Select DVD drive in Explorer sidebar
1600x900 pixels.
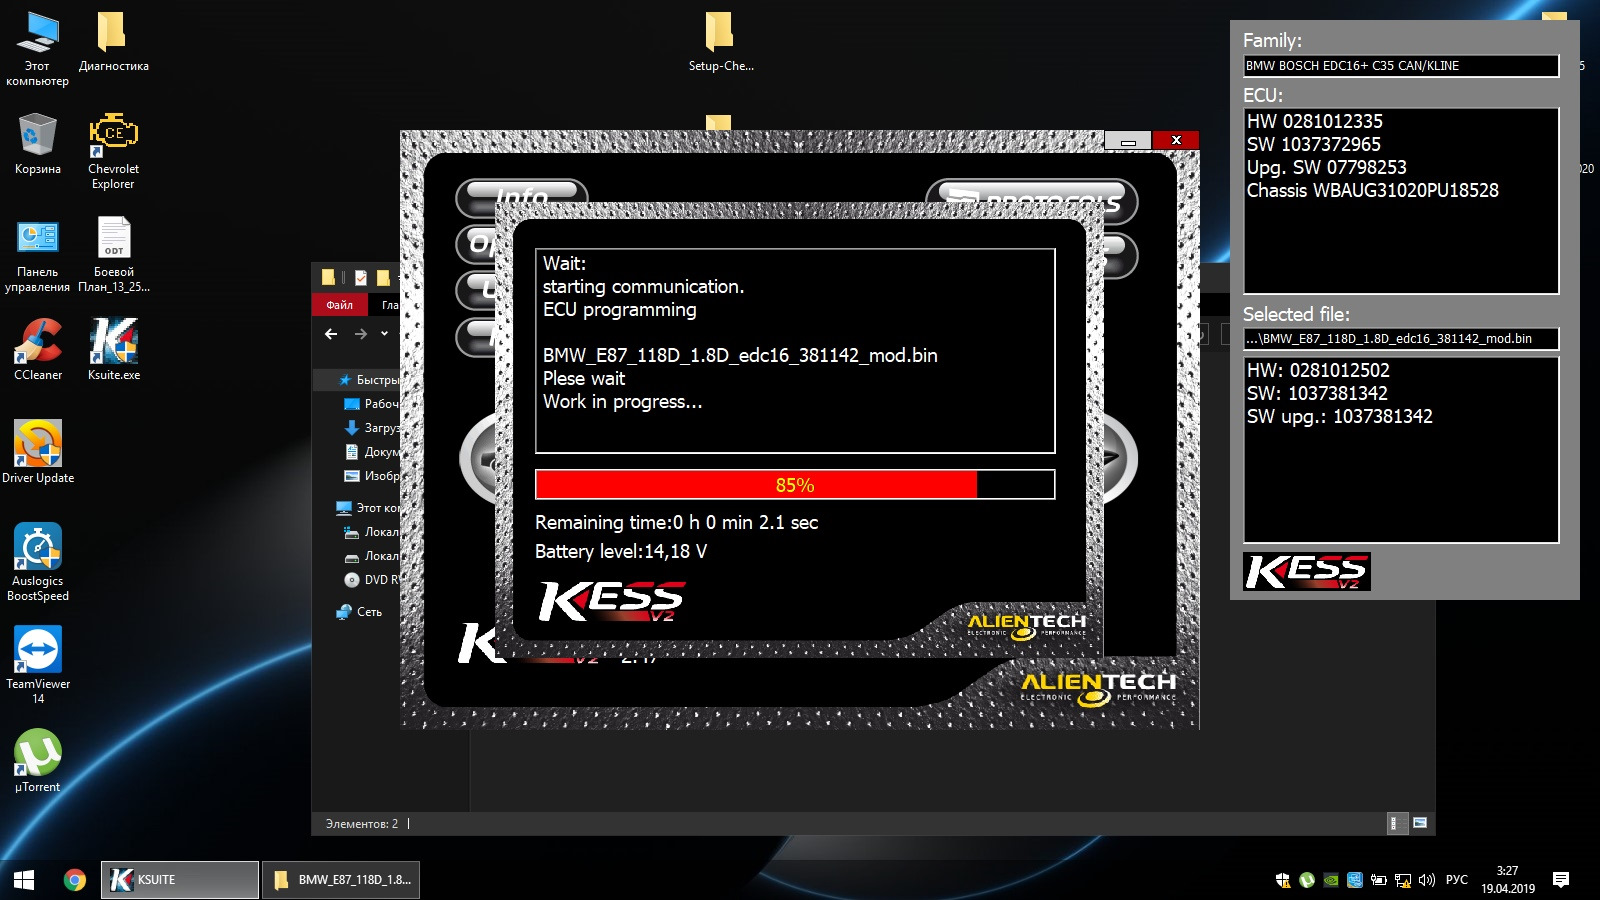[370, 580]
